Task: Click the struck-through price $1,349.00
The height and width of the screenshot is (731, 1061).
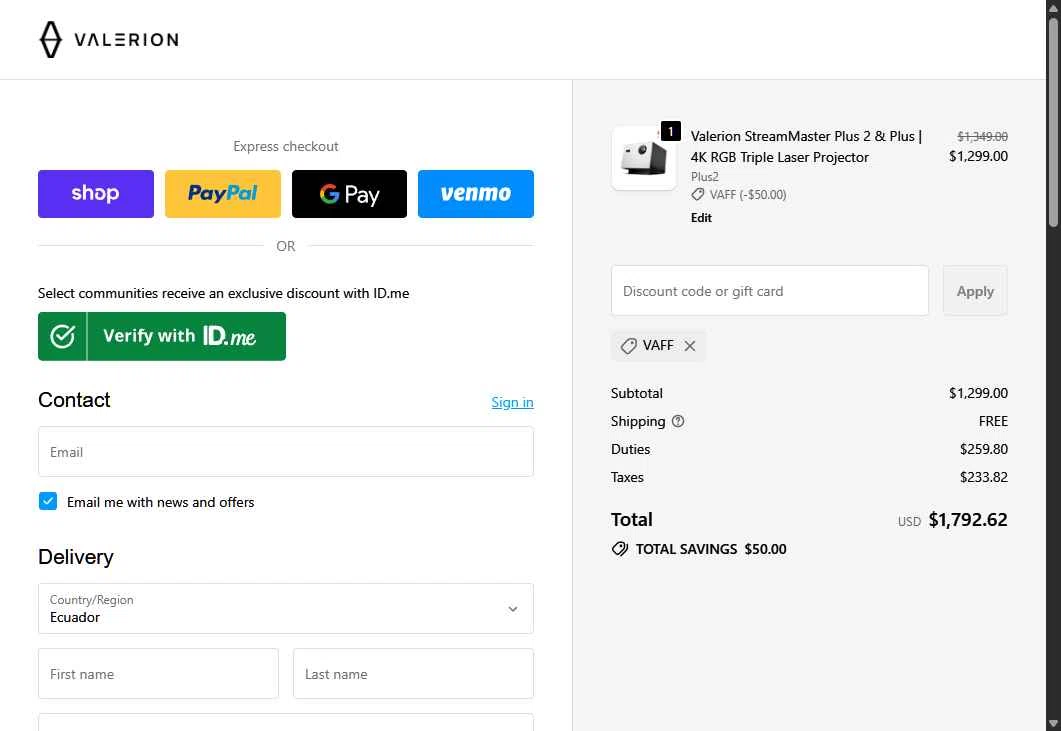Action: click(x=983, y=137)
